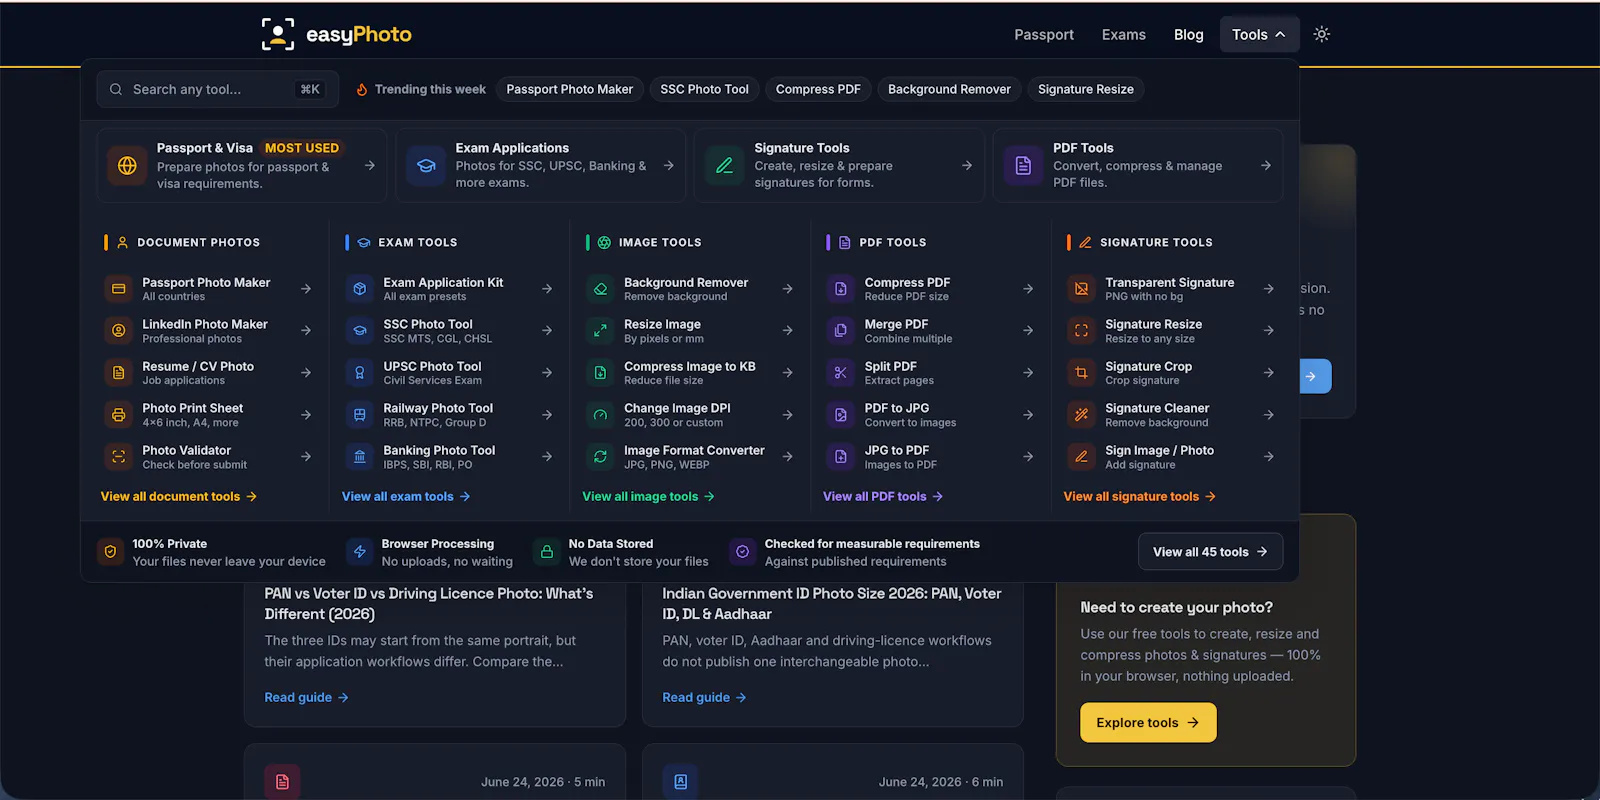Open the arrow on Passport & Visa card
Image resolution: width=1600 pixels, height=800 pixels.
click(370, 165)
